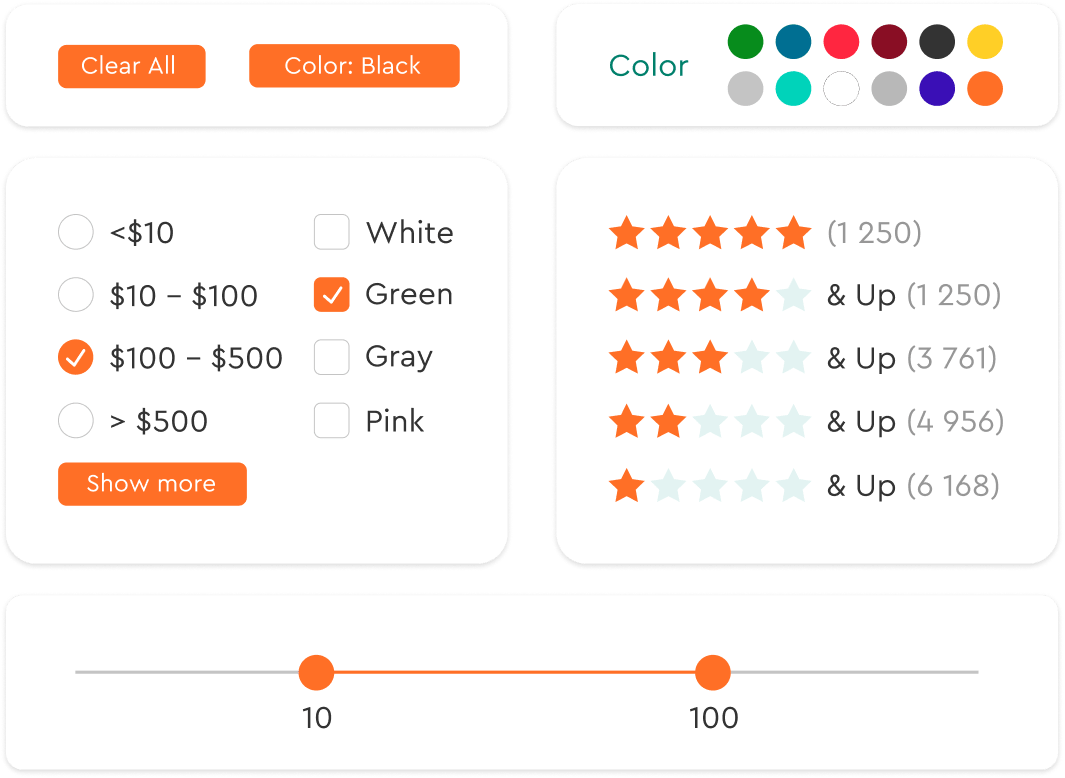Filter by 2 stars & Up
This screenshot has width=1065, height=778.
(x=710, y=421)
